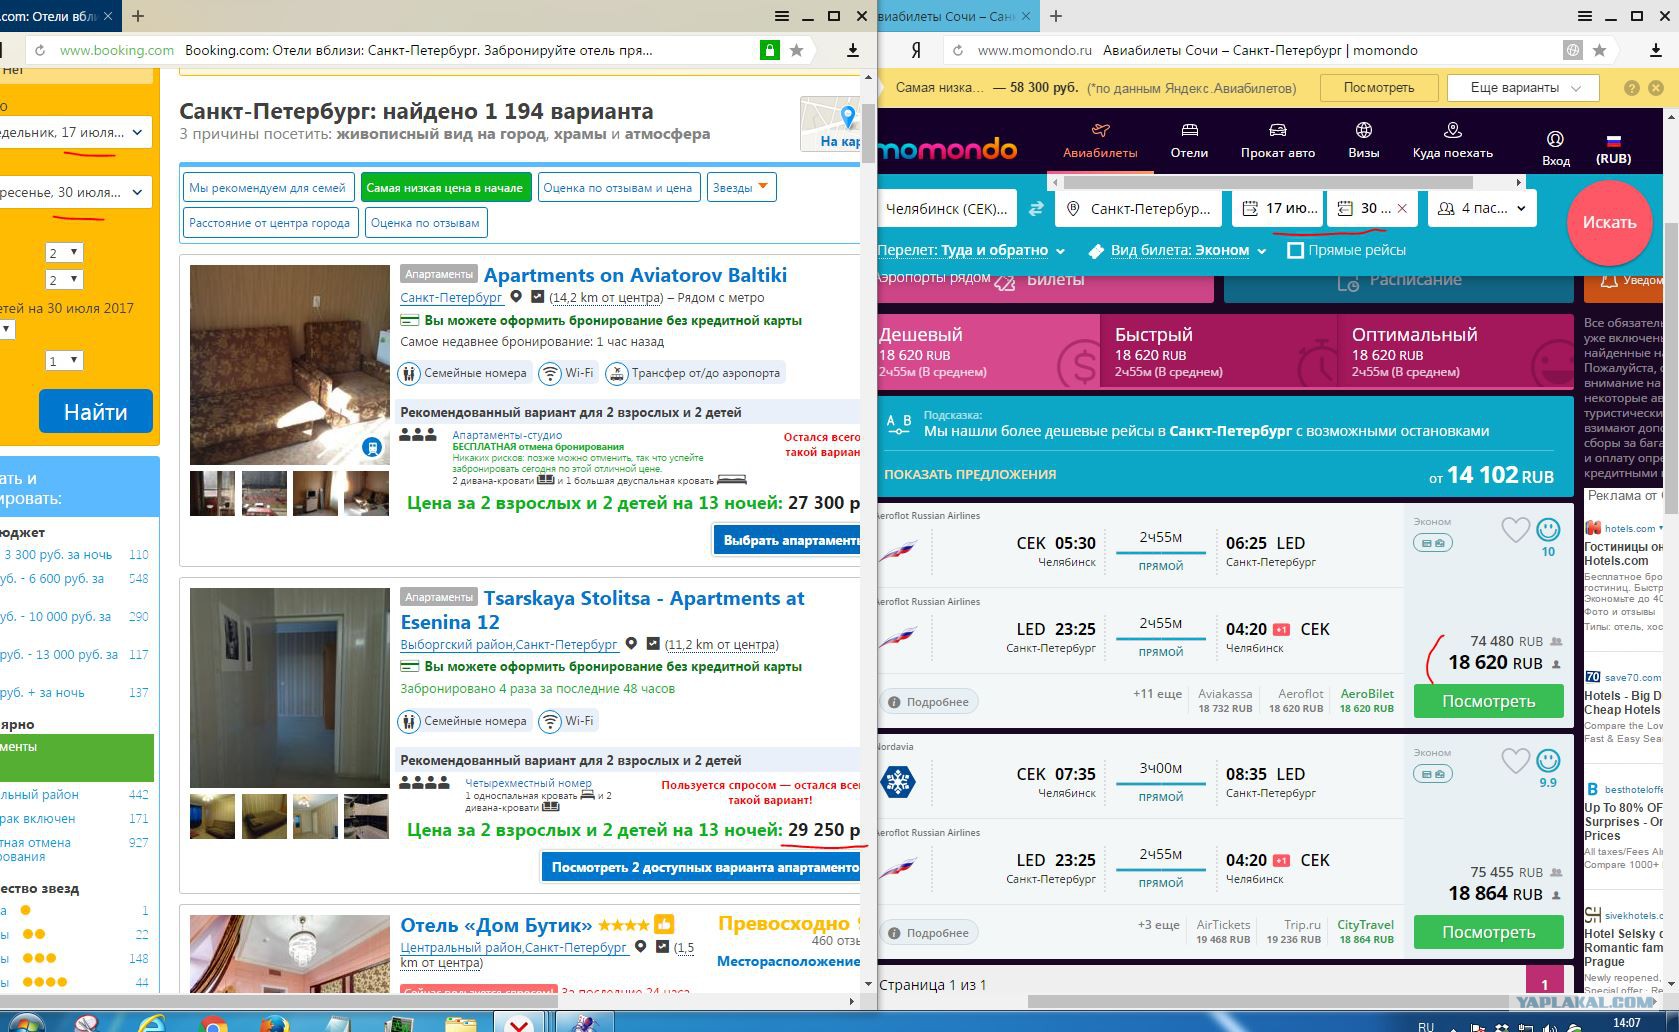The image size is (1679, 1032).
Task: Open the passengers dropdown showing 4 пас
Action: coord(1483,208)
